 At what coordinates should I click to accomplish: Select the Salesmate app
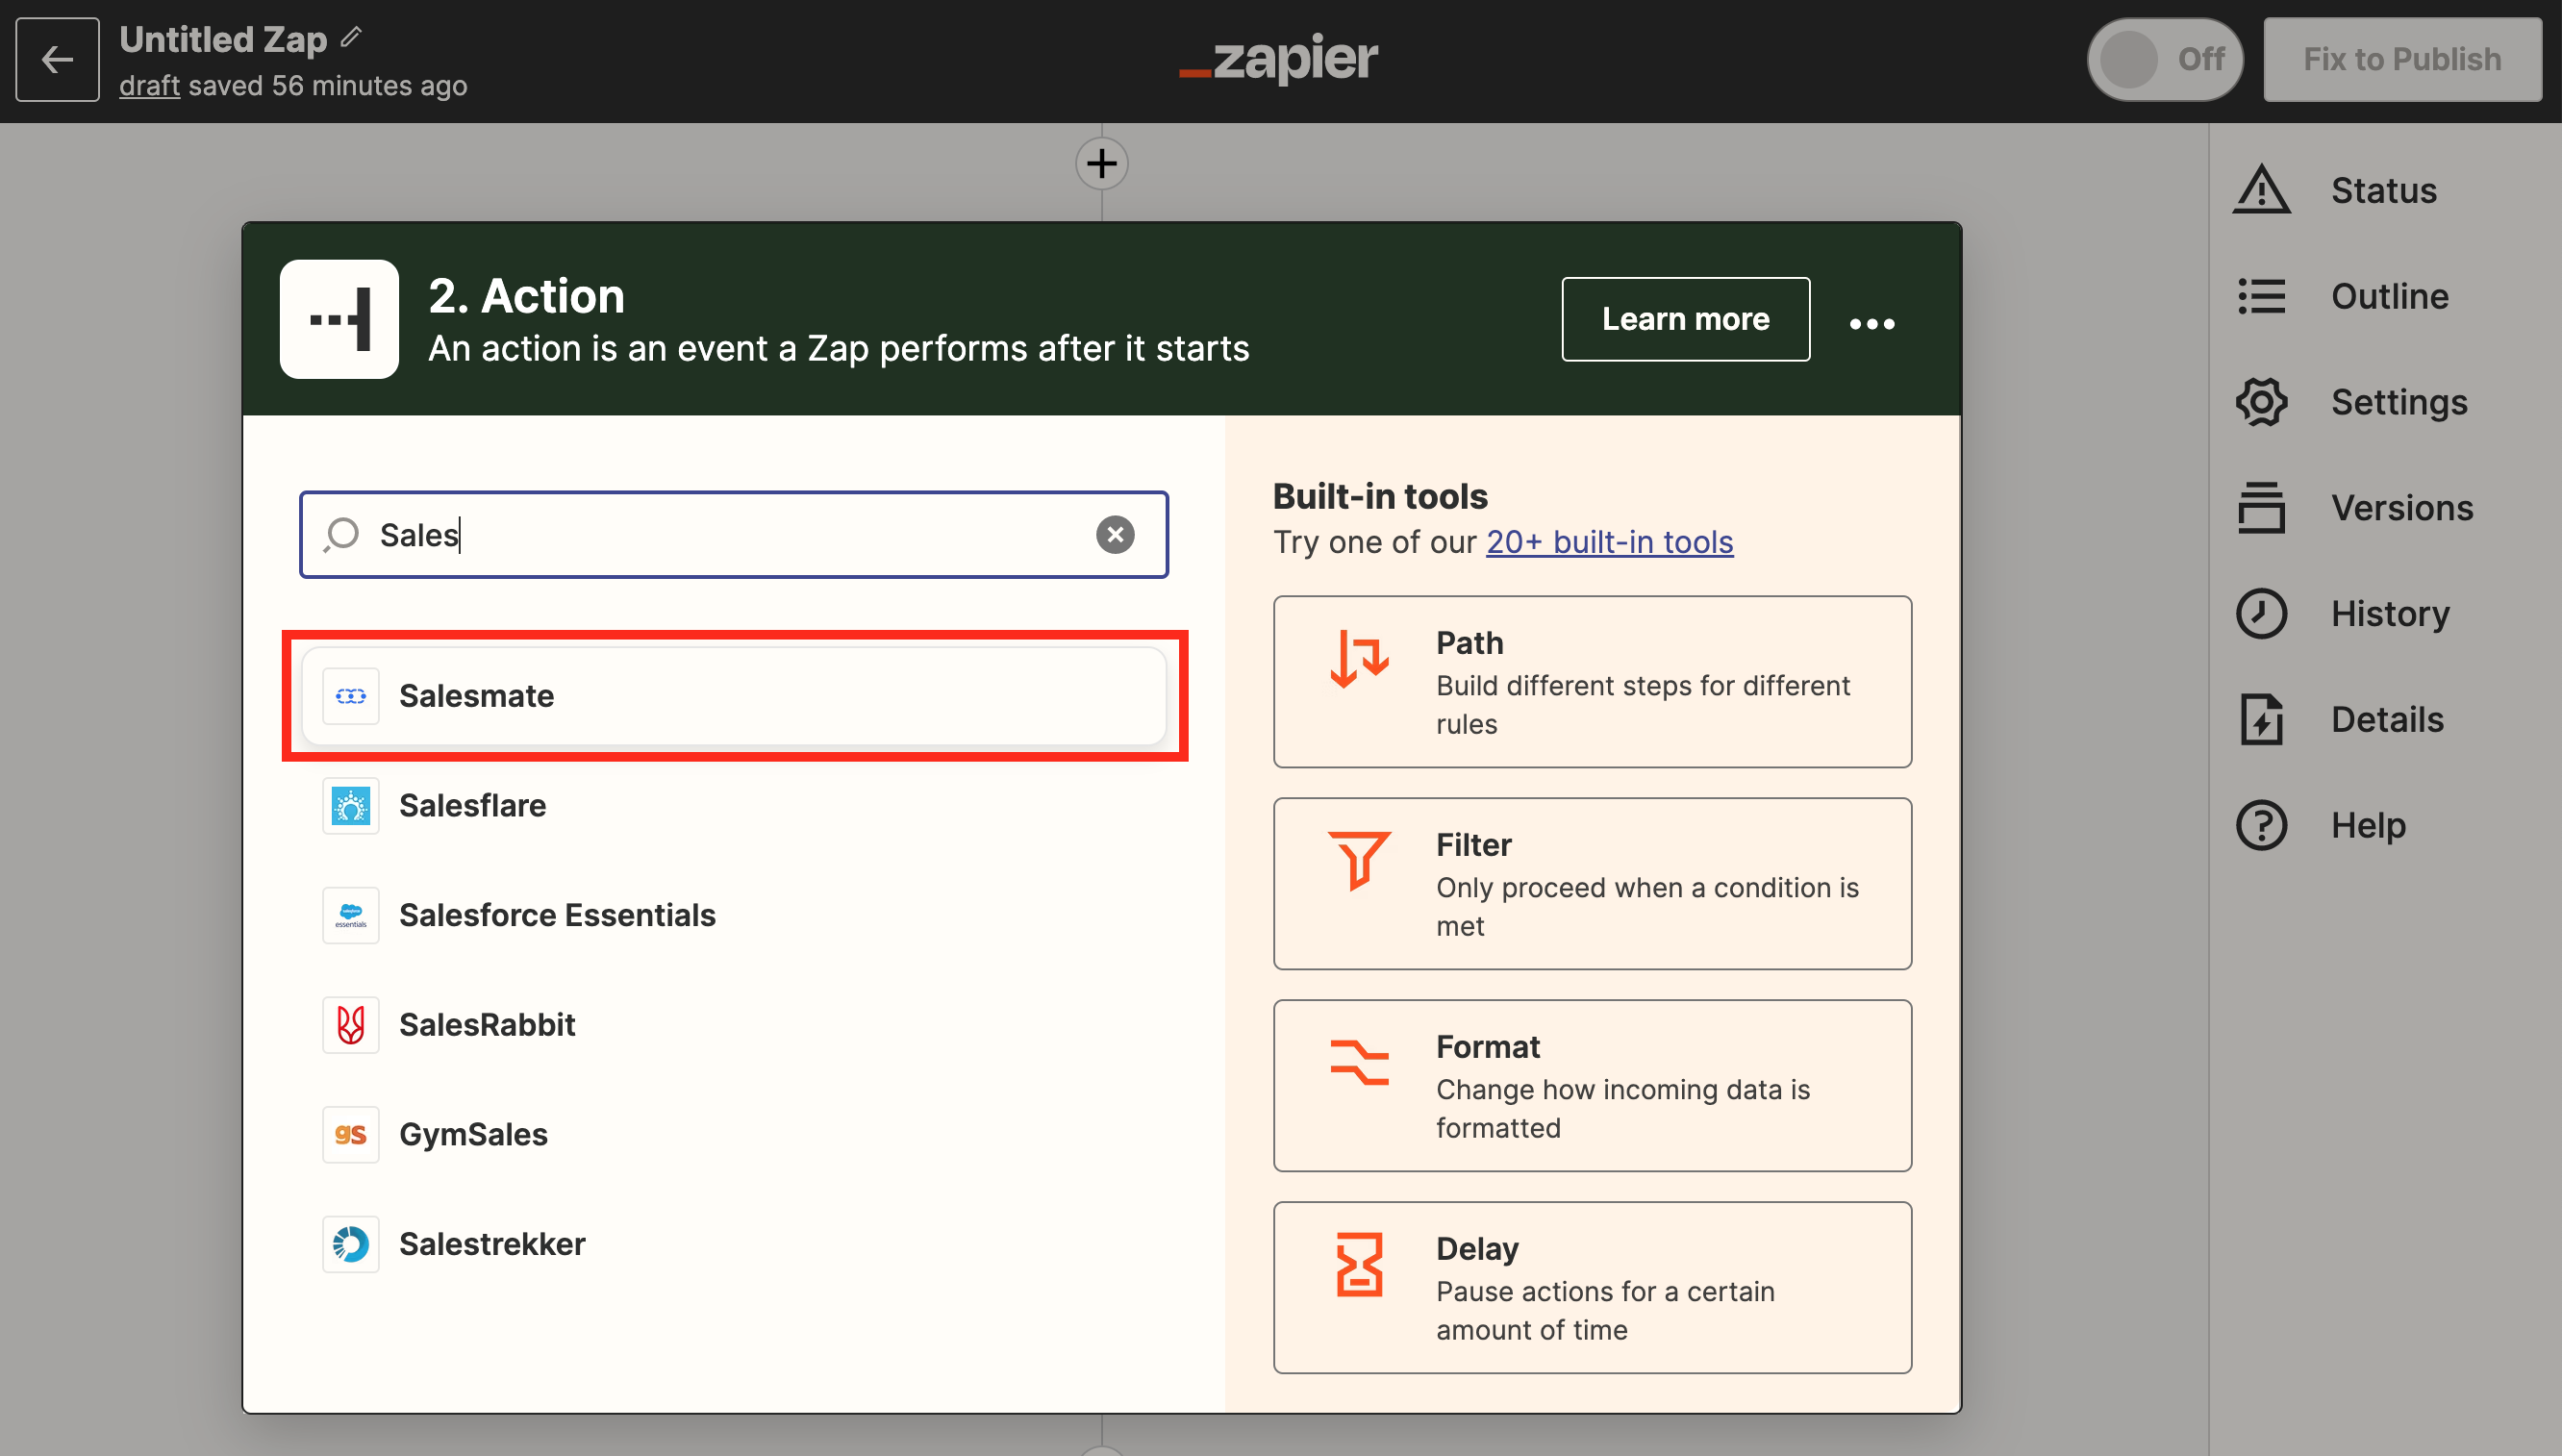pos(734,696)
